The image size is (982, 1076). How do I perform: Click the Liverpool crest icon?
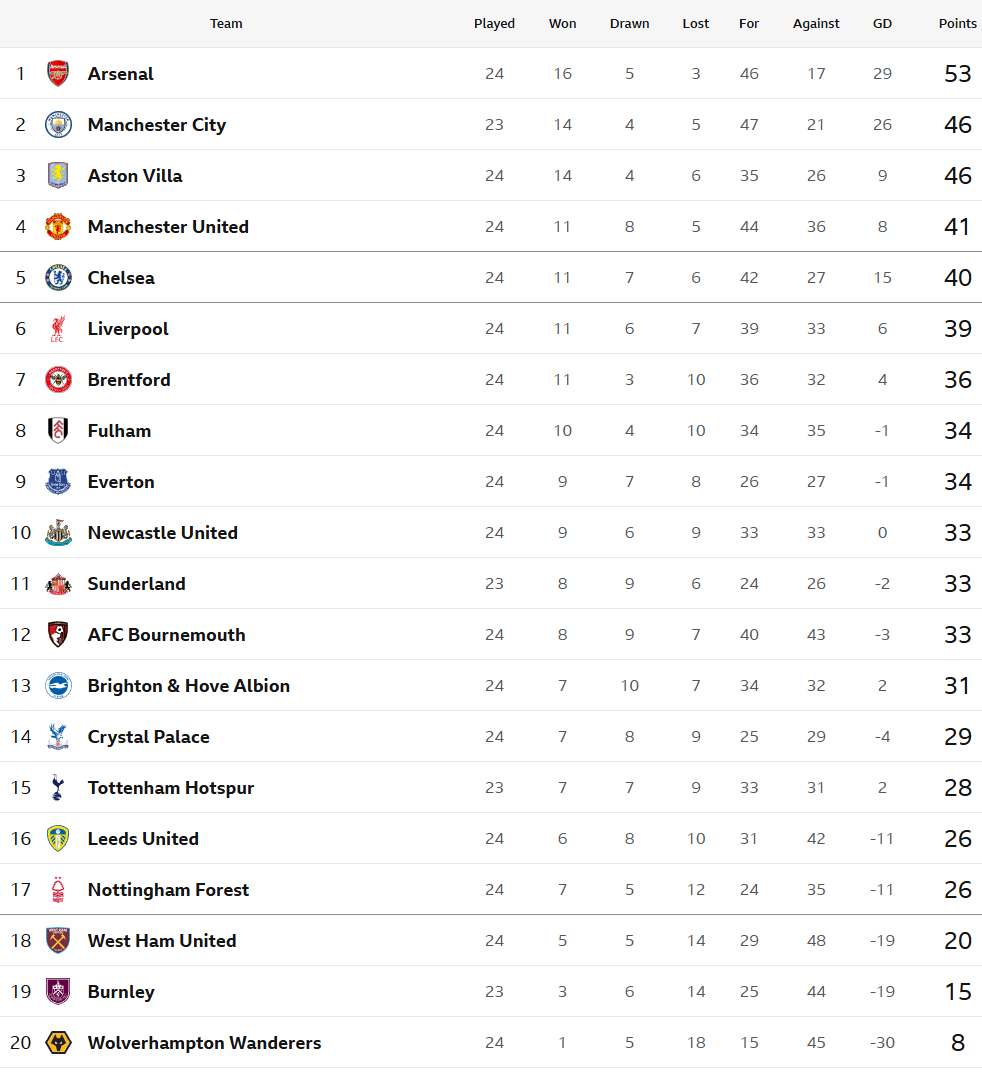(58, 329)
